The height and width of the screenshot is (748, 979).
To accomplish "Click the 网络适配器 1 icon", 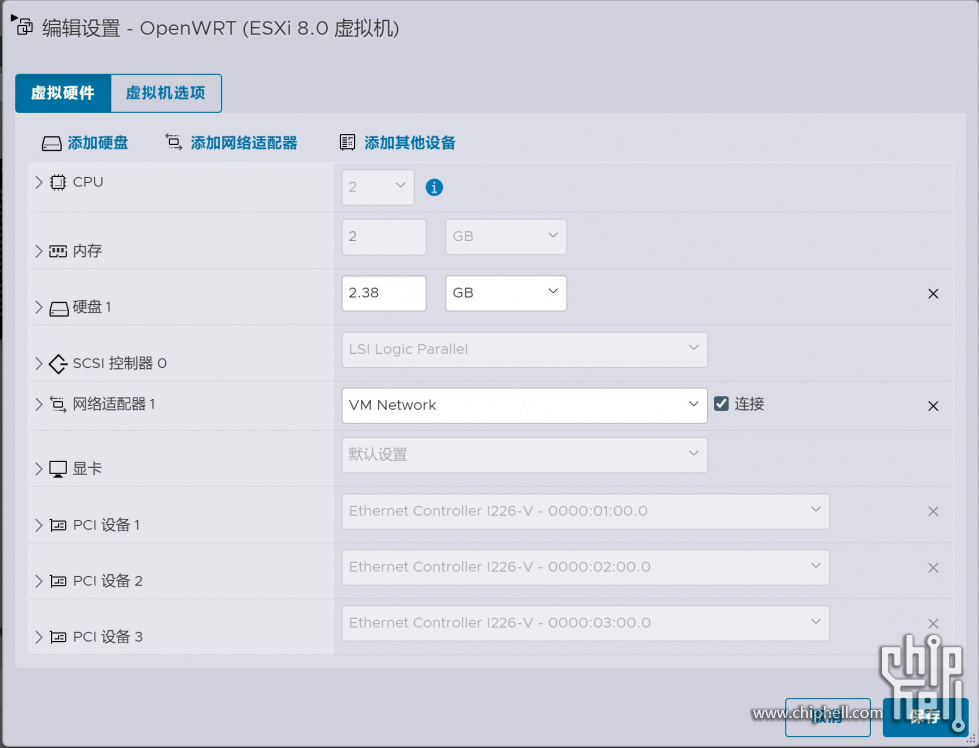I will click(x=57, y=405).
